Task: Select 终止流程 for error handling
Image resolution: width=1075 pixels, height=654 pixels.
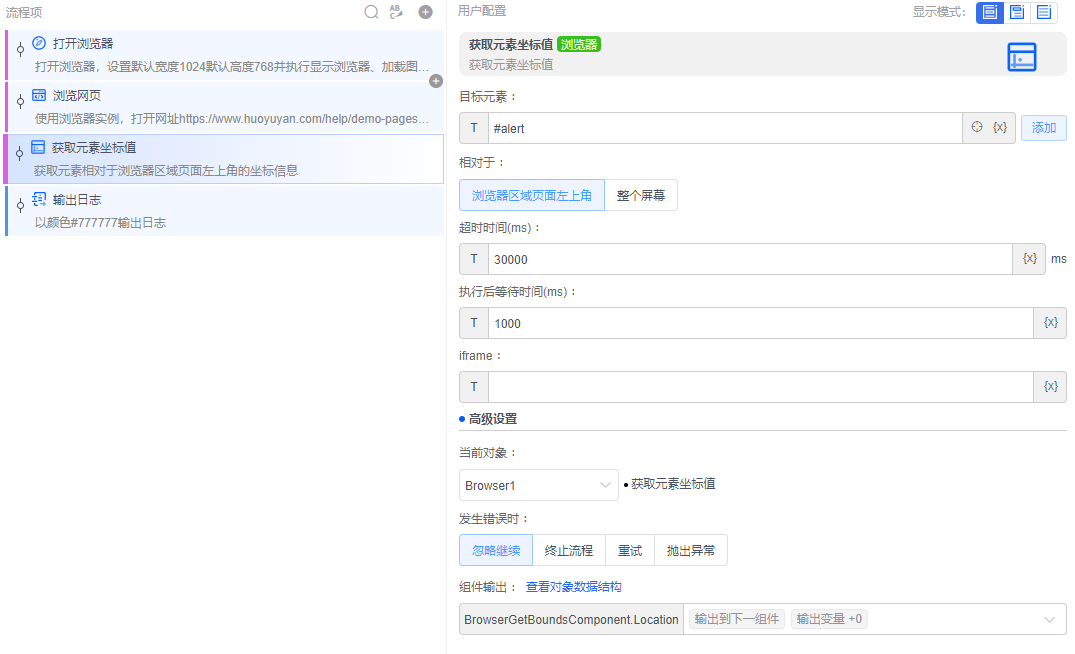Action: [x=567, y=550]
